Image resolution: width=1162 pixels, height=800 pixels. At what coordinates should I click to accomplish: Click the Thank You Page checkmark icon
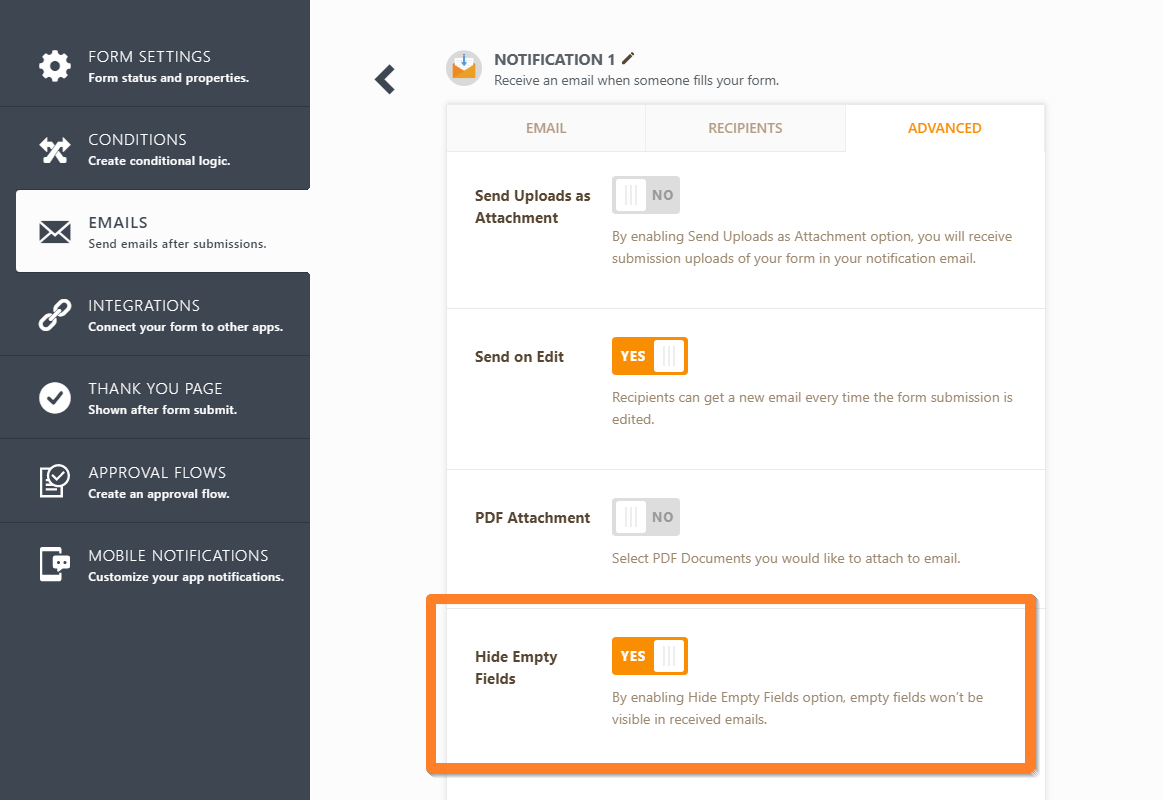pyautogui.click(x=54, y=398)
